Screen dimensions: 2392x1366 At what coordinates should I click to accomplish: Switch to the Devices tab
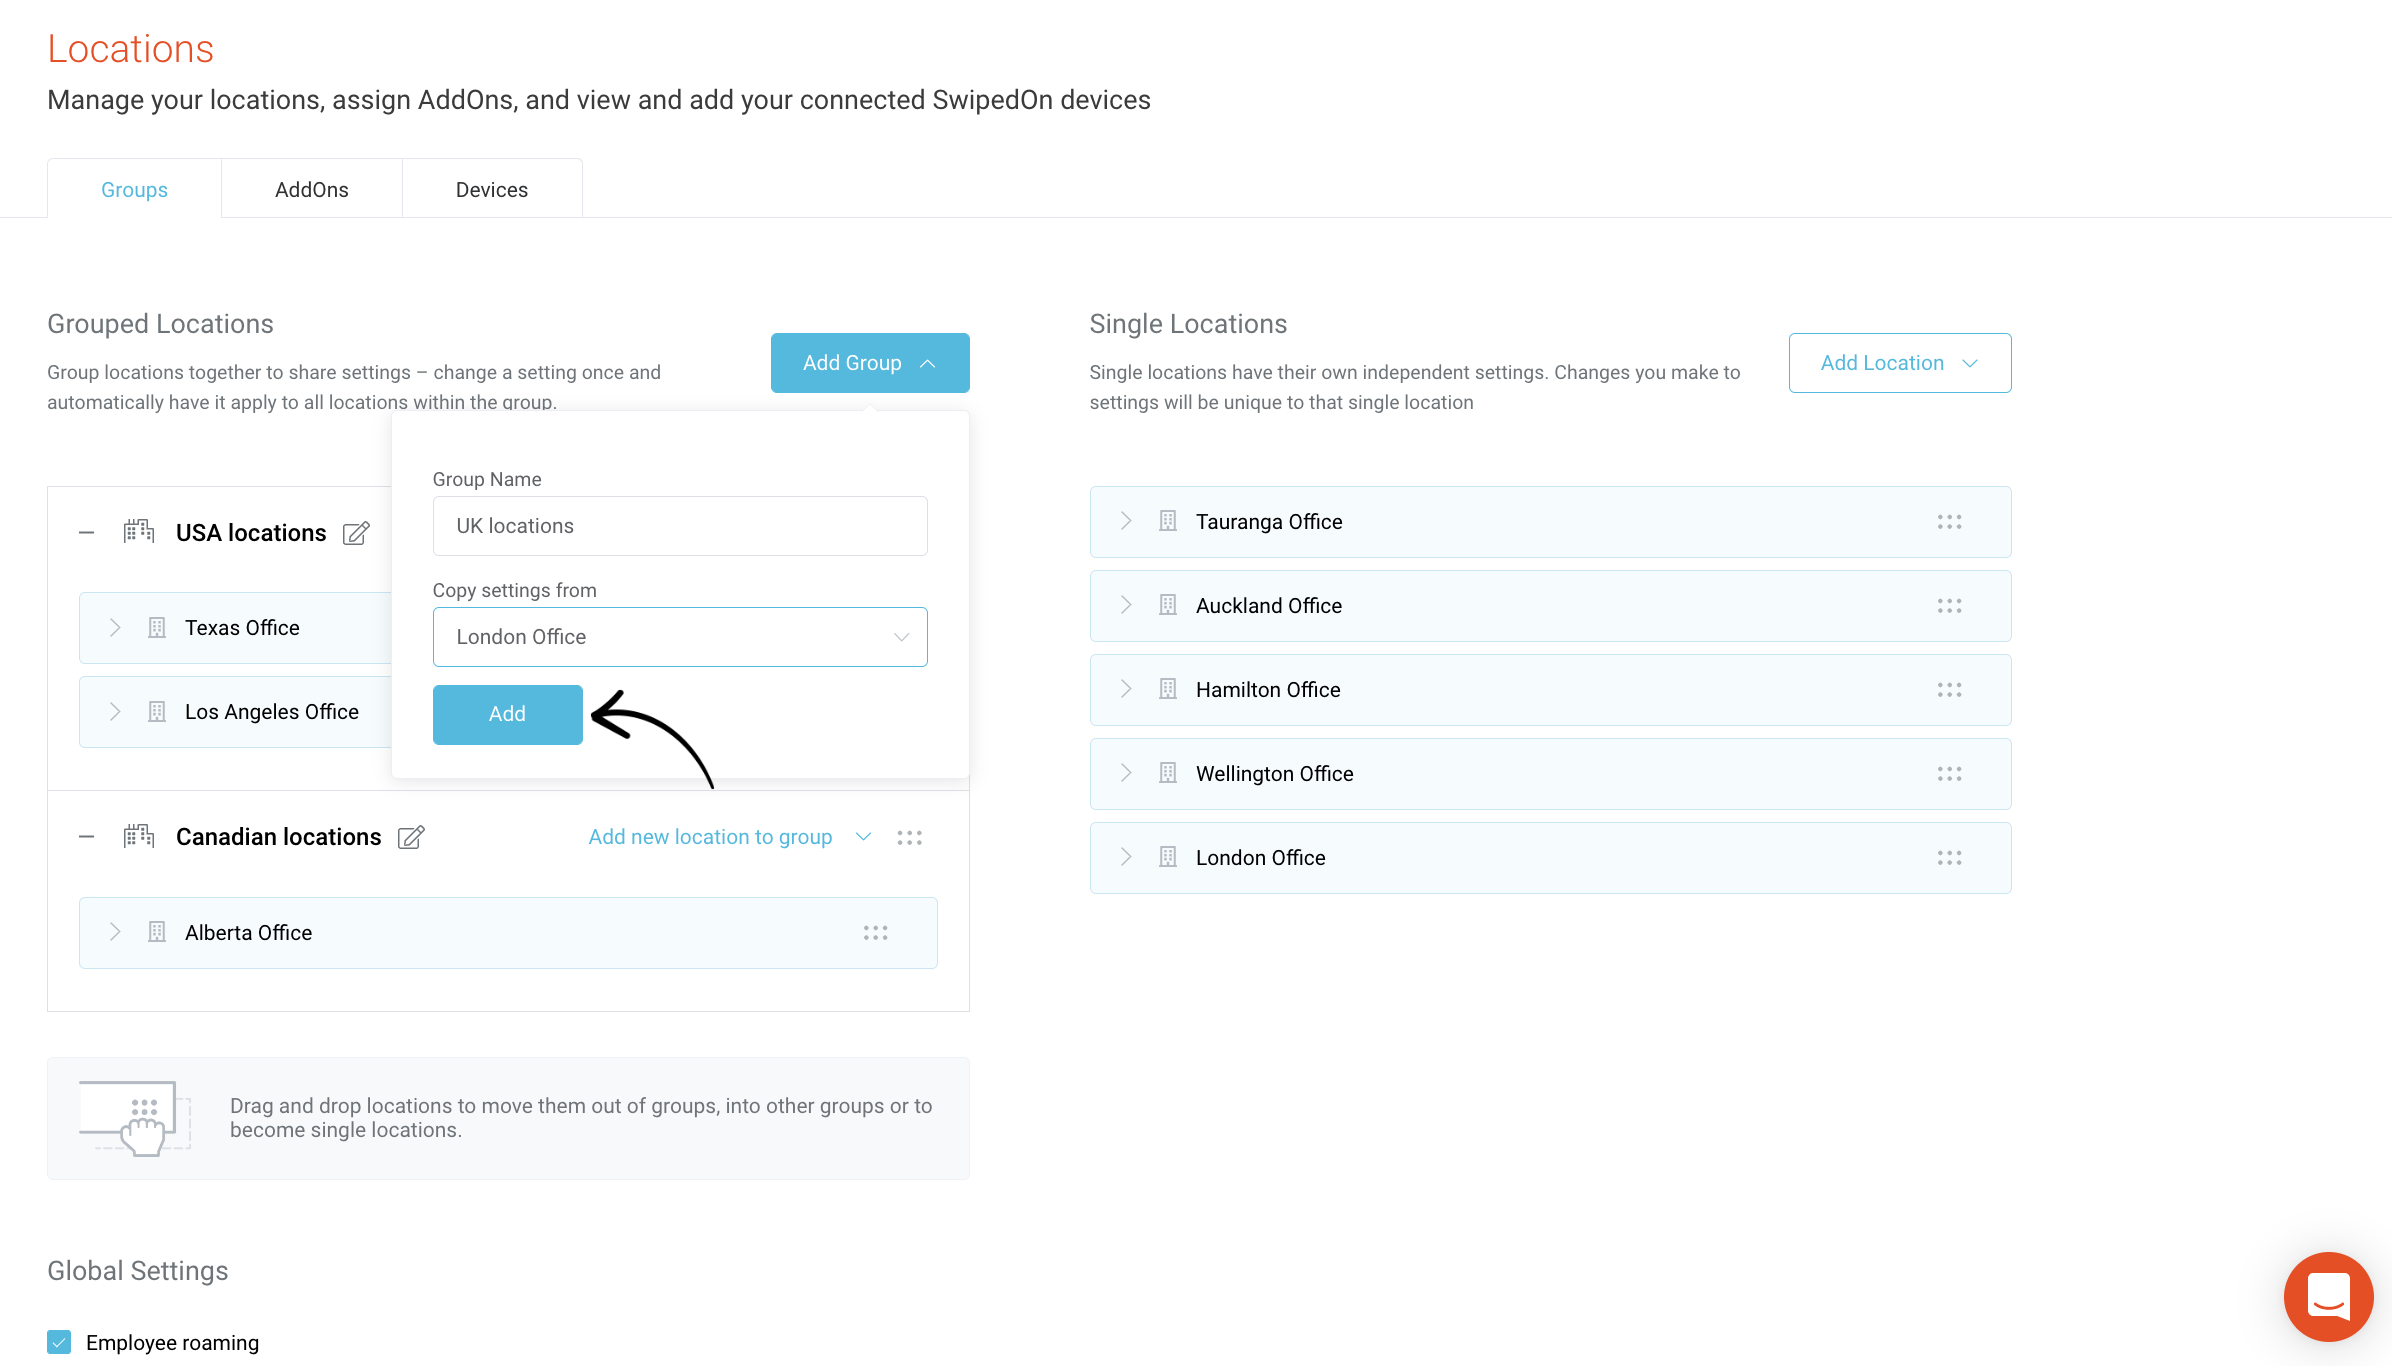(x=492, y=189)
